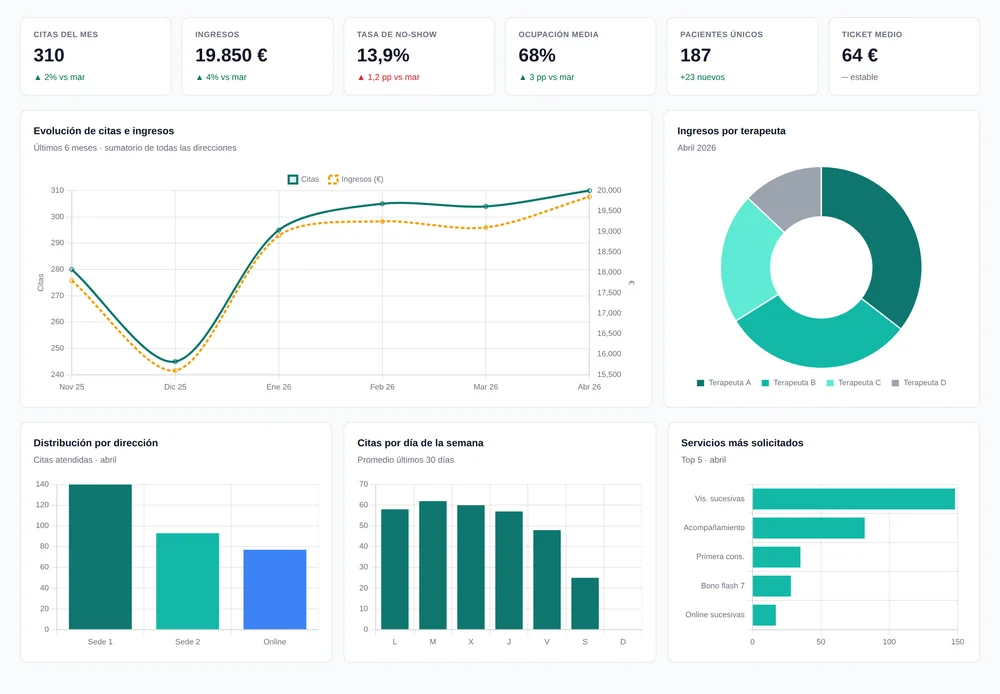Toggle the Citas legend series
Viewport: 1000px width, 694px height.
304,179
